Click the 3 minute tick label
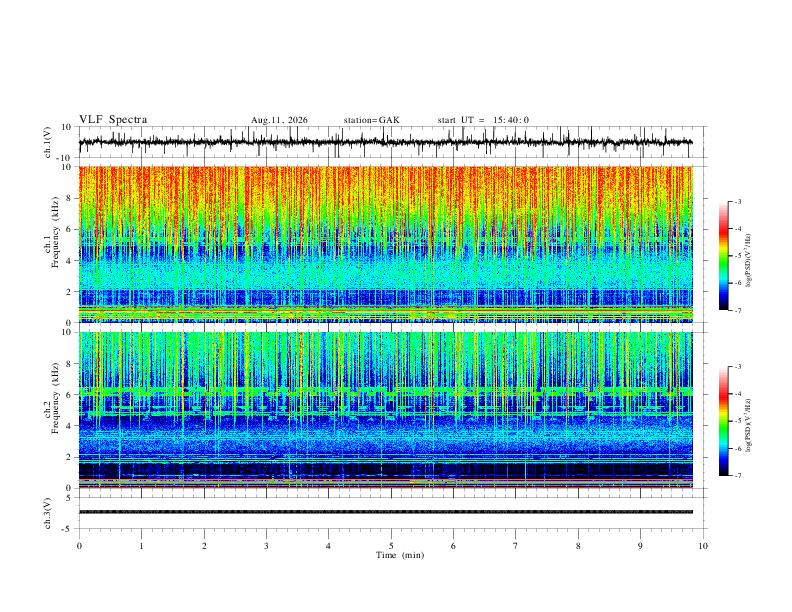This screenshot has height=612, width=792. coord(266,546)
